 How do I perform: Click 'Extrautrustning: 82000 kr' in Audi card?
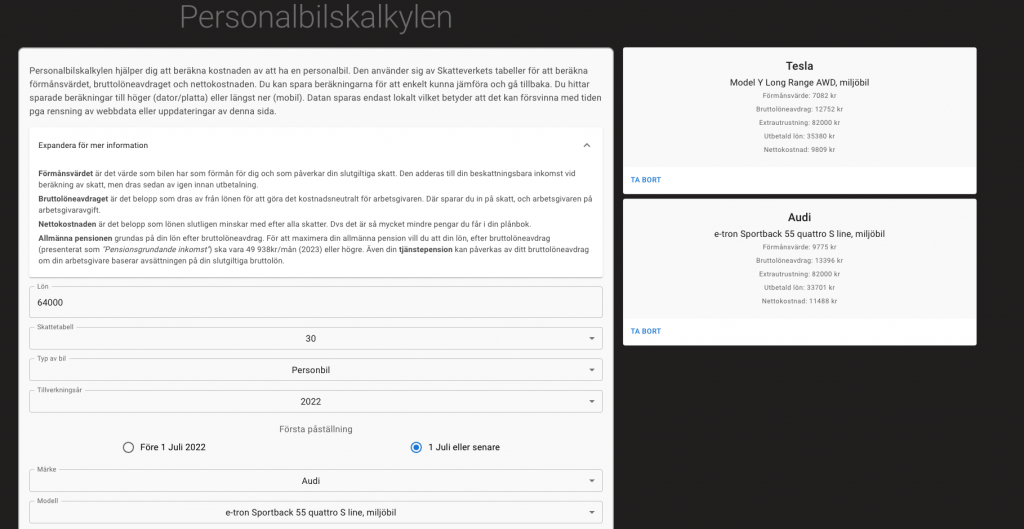(799, 274)
